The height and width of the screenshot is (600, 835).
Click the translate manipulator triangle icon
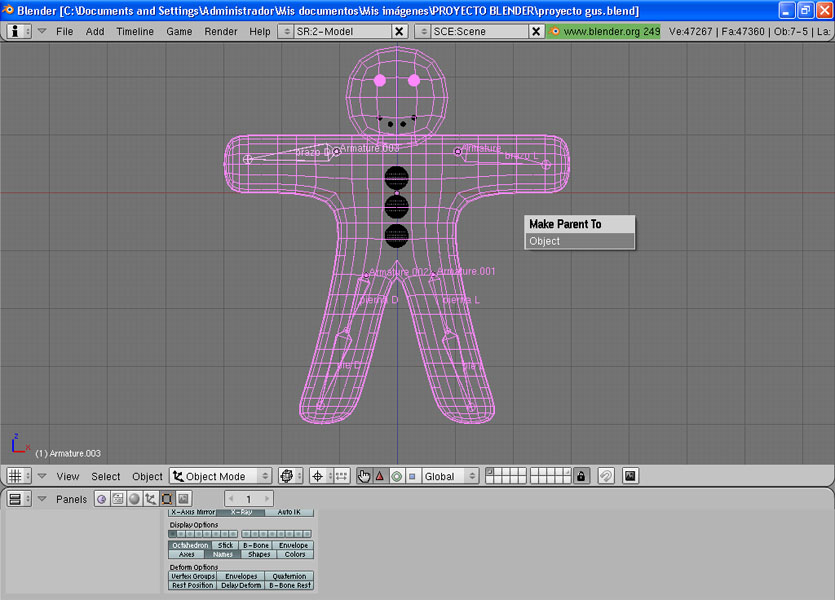pos(380,477)
